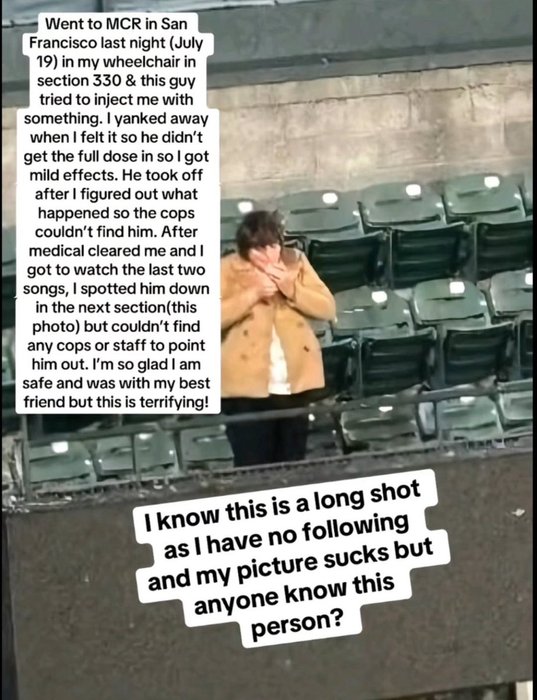Tap the line 'mild effects. He took off'
Image resolution: width=537 pixels, height=700 pixels.
(116, 175)
